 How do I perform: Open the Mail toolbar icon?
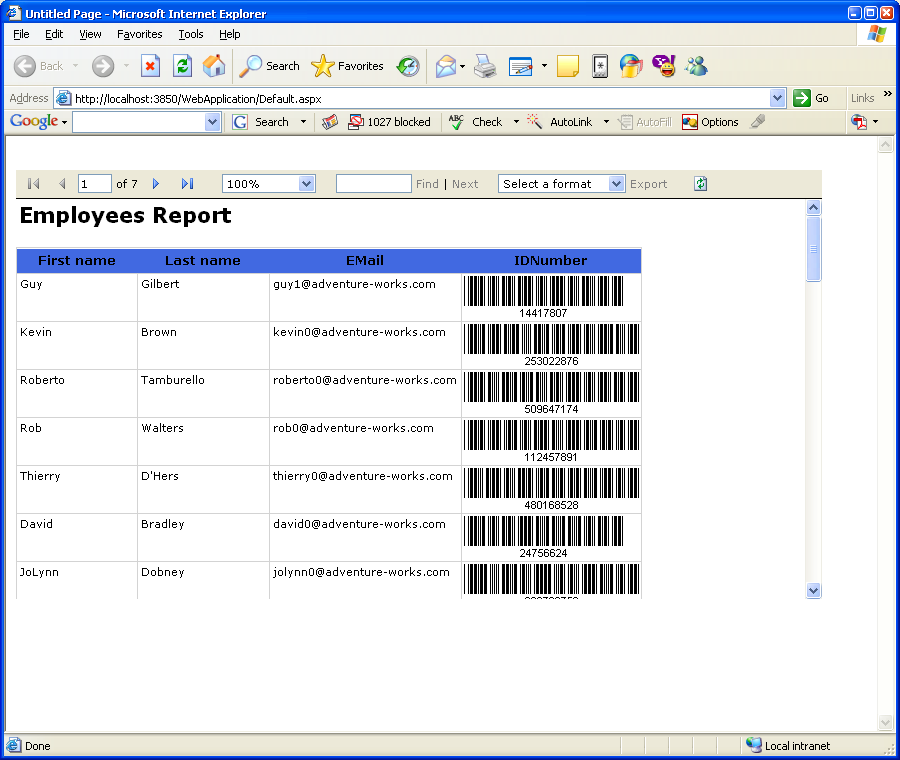[x=445, y=66]
